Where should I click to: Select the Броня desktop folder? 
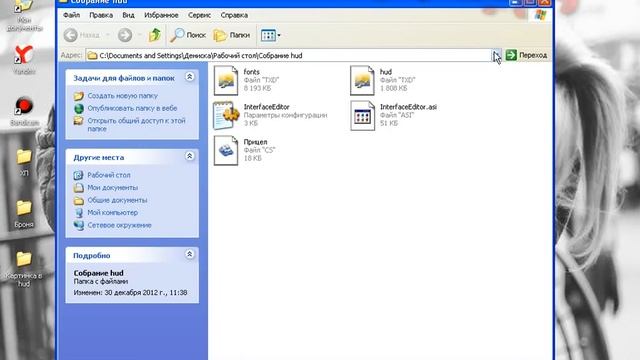coord(24,213)
